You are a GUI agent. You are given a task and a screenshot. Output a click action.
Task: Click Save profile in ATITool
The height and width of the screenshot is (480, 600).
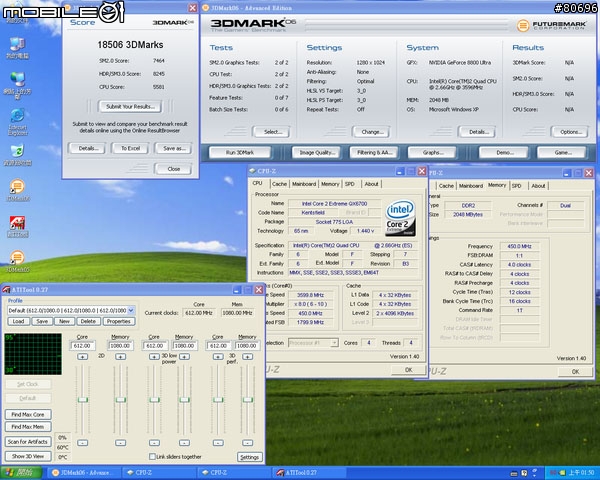(x=42, y=321)
